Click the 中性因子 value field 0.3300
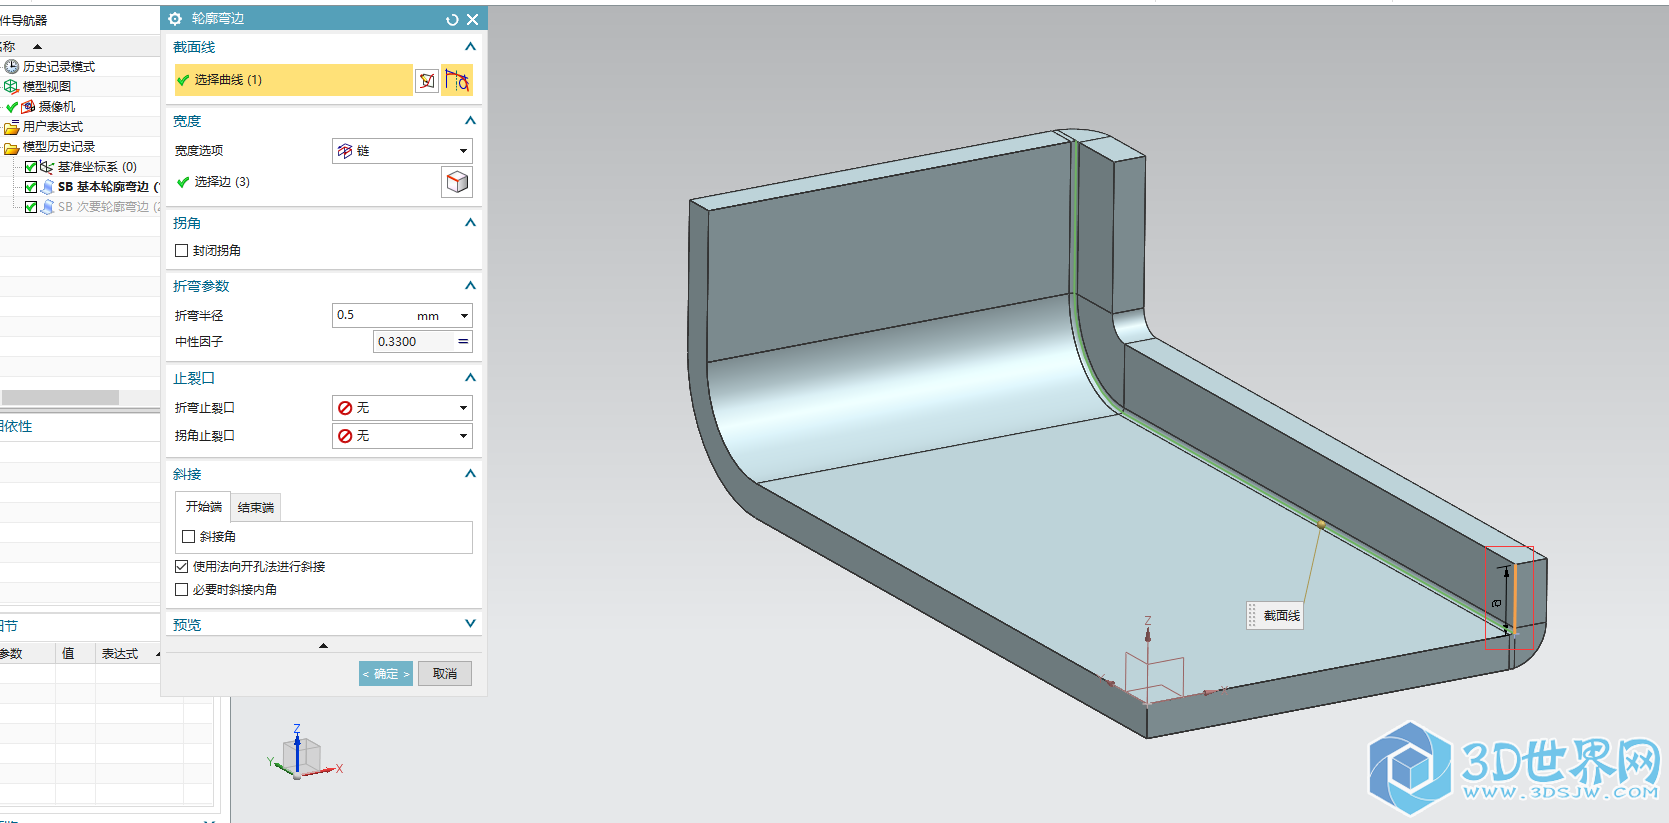This screenshot has width=1669, height=823. pos(413,342)
